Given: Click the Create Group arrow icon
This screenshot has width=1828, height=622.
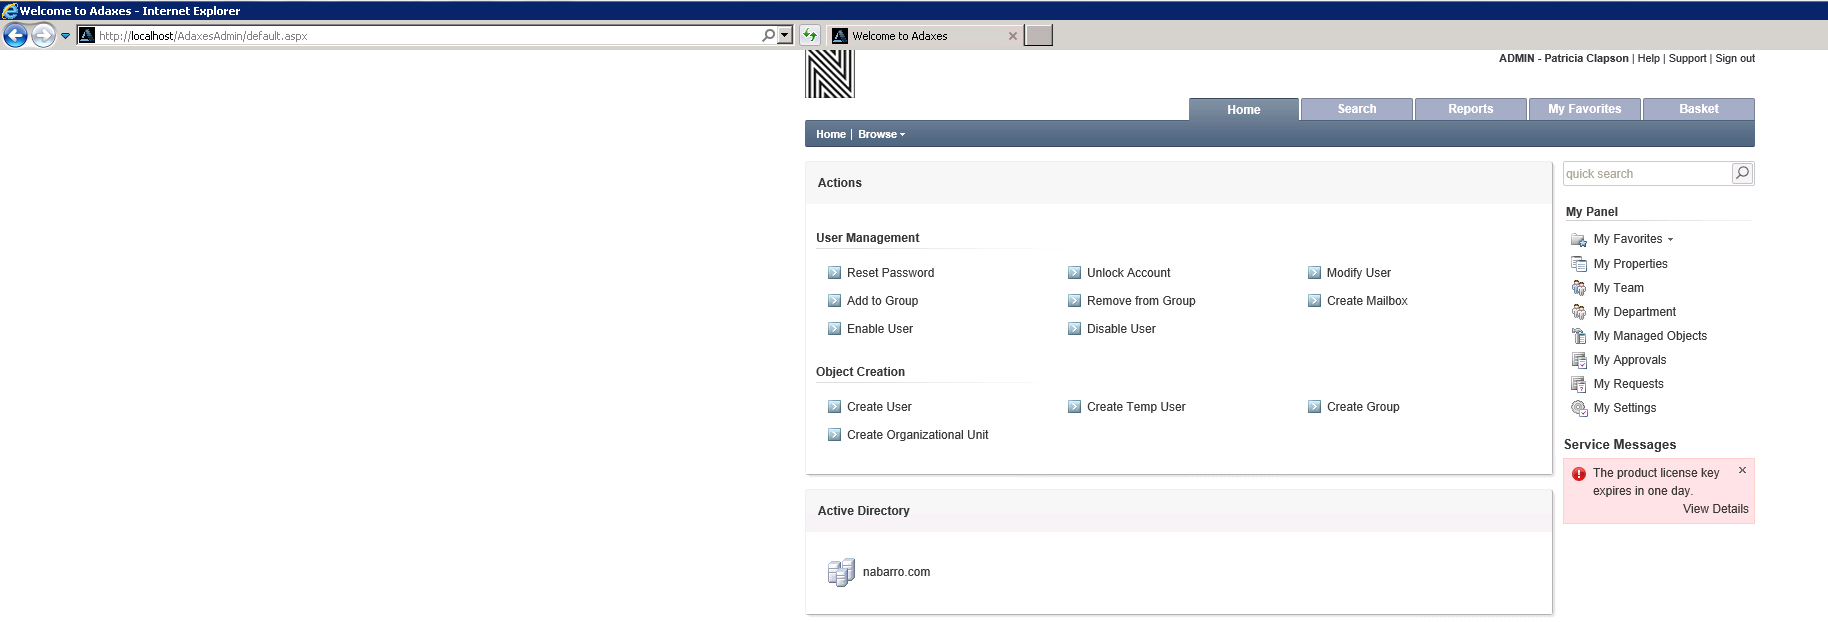Looking at the screenshot, I should (1314, 407).
